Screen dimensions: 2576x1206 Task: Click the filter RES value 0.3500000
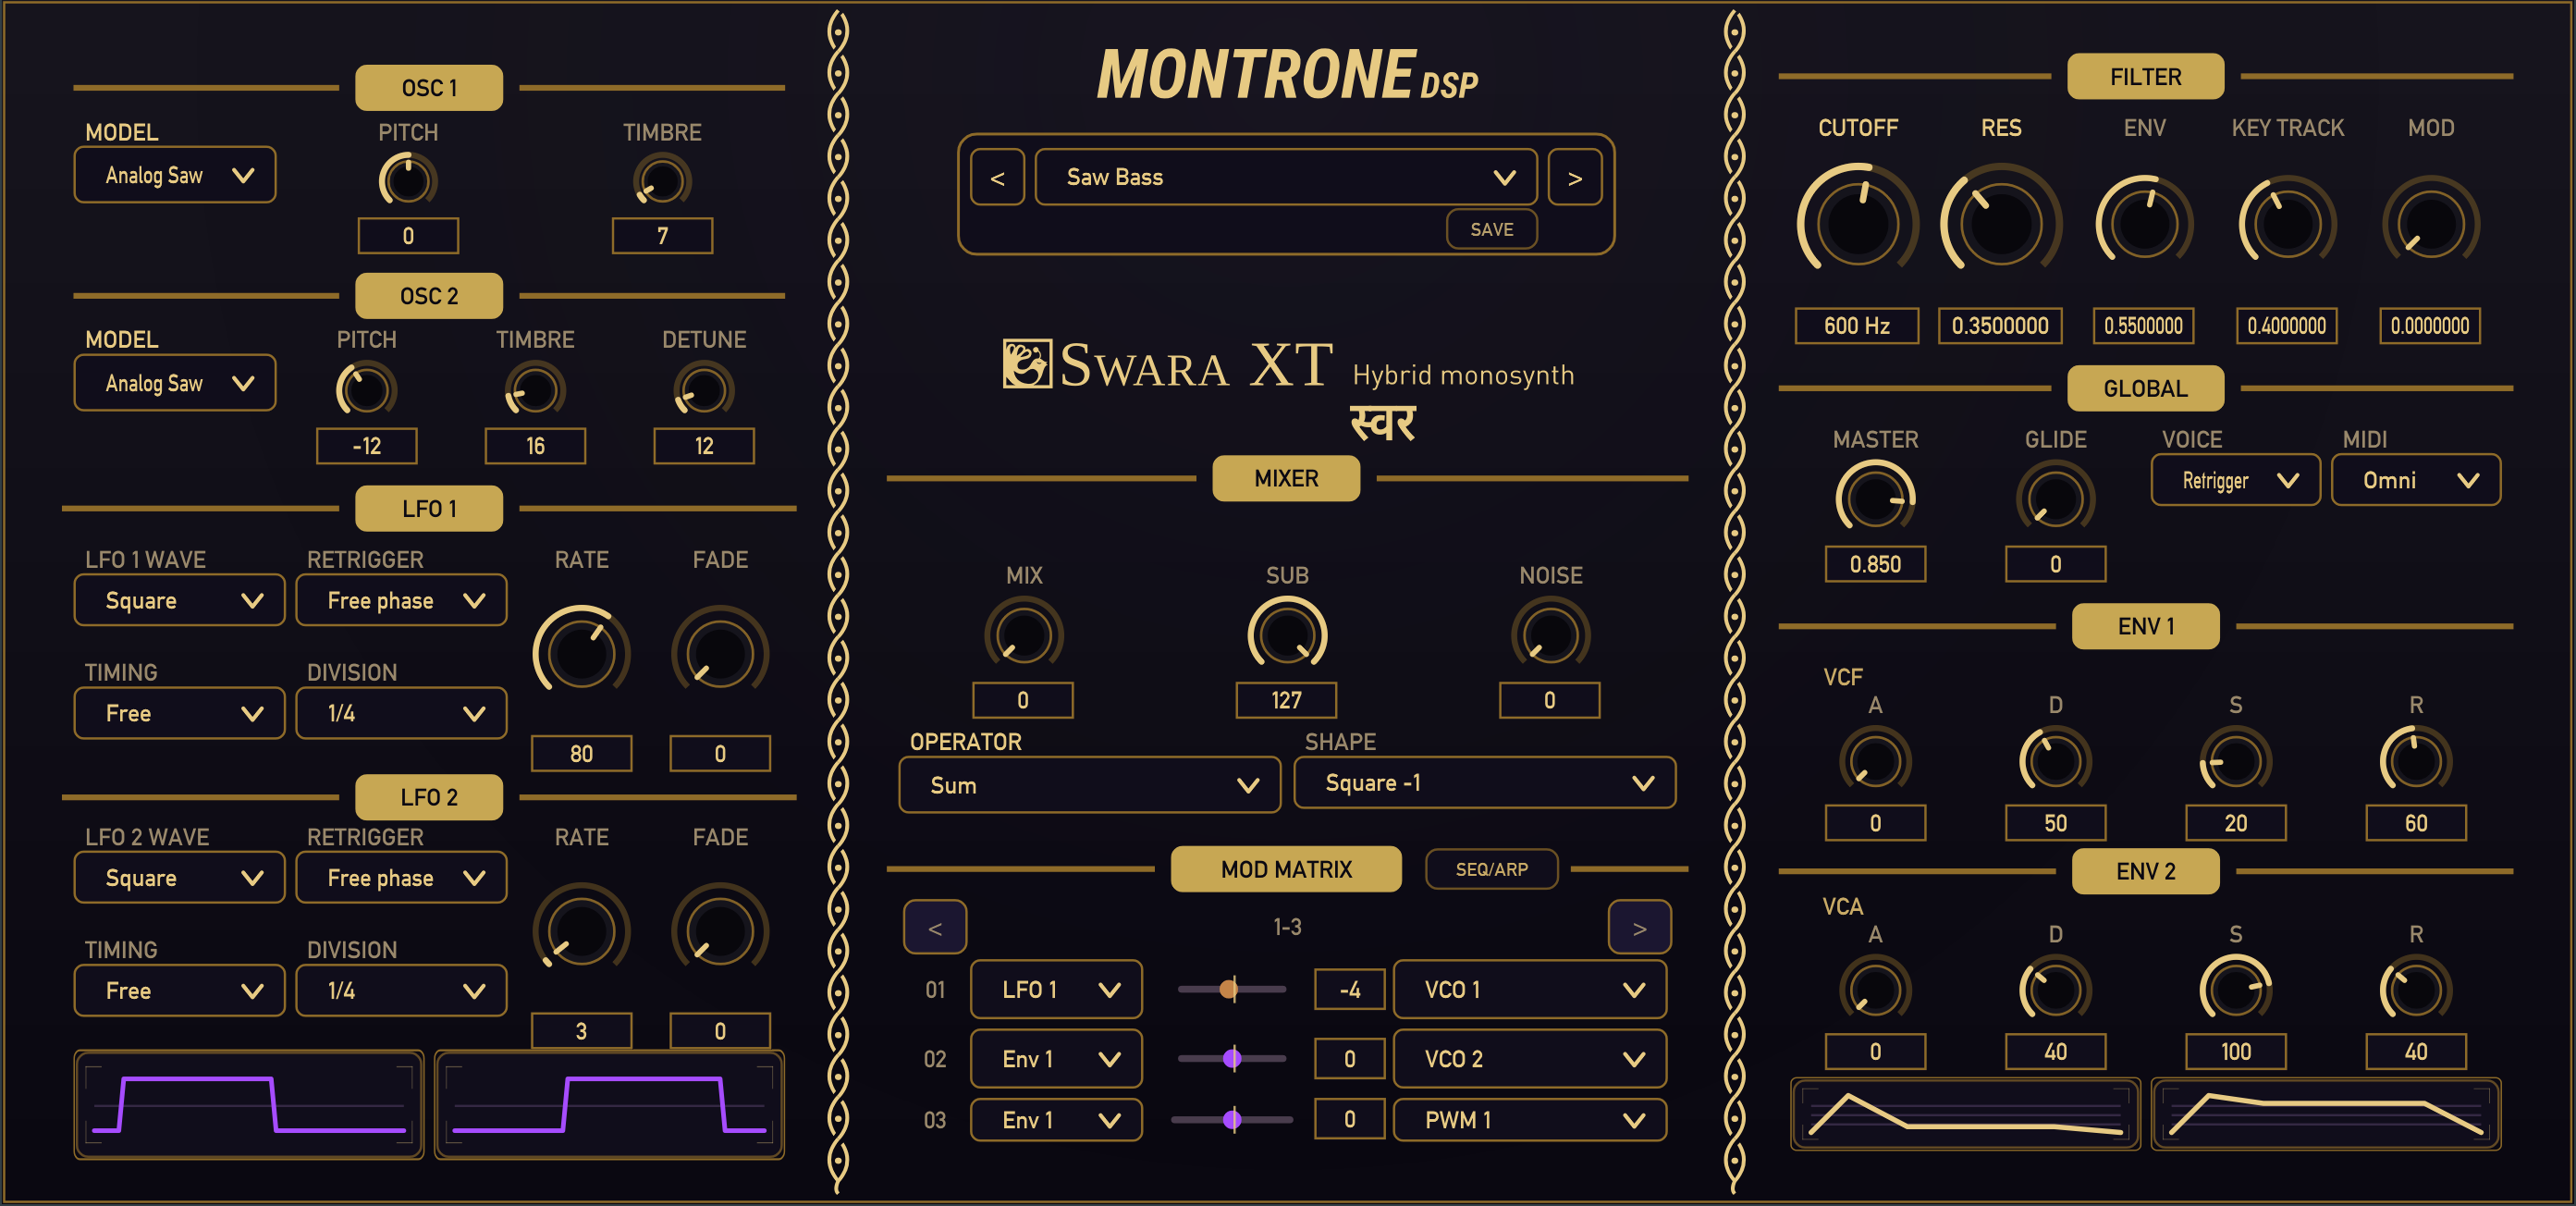(2000, 325)
